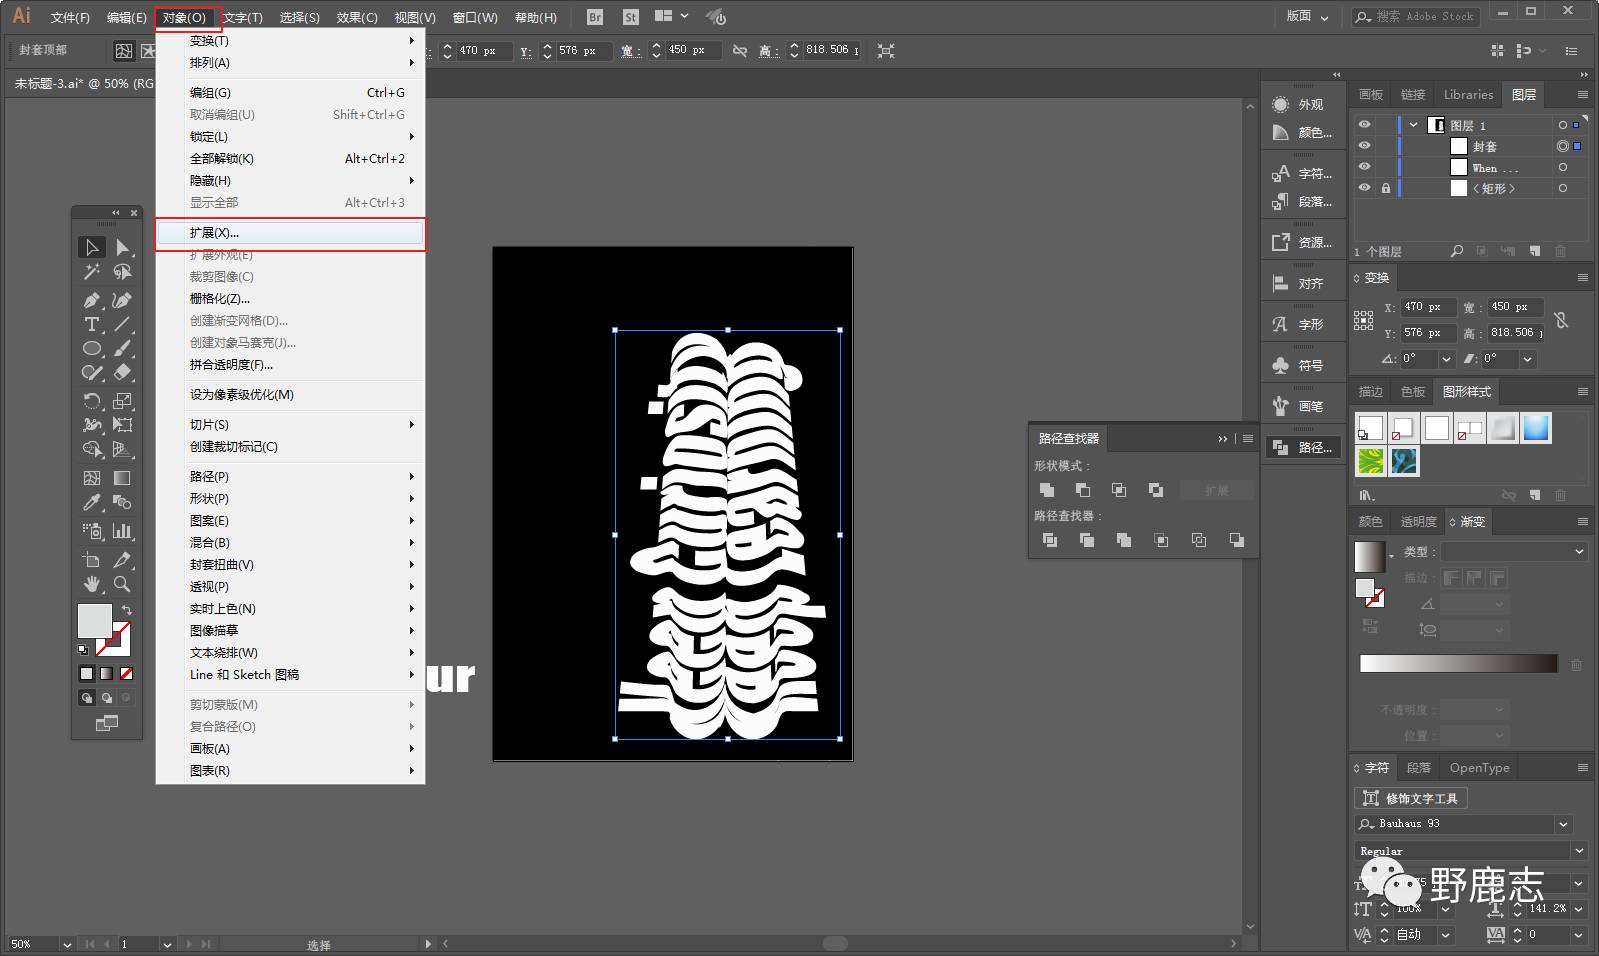Select the Pen tool
The width and height of the screenshot is (1599, 956).
(92, 300)
